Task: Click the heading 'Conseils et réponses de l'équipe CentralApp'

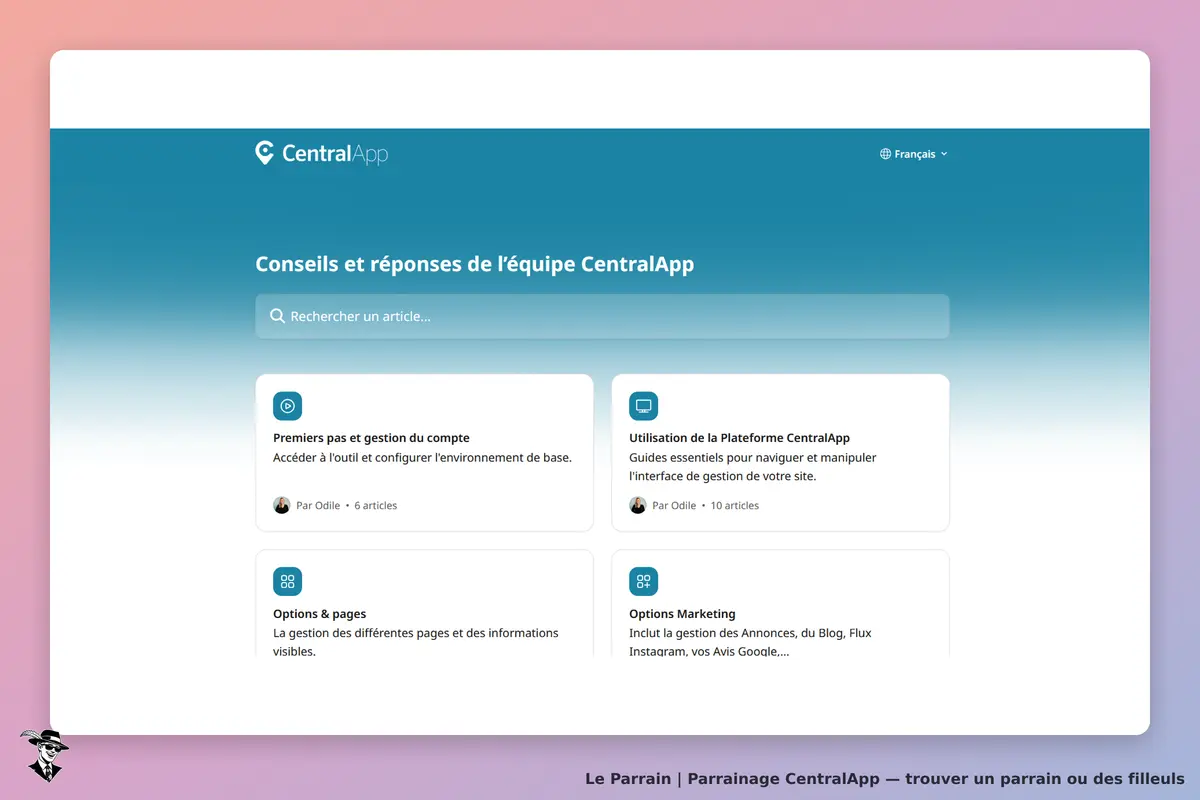Action: point(474,264)
